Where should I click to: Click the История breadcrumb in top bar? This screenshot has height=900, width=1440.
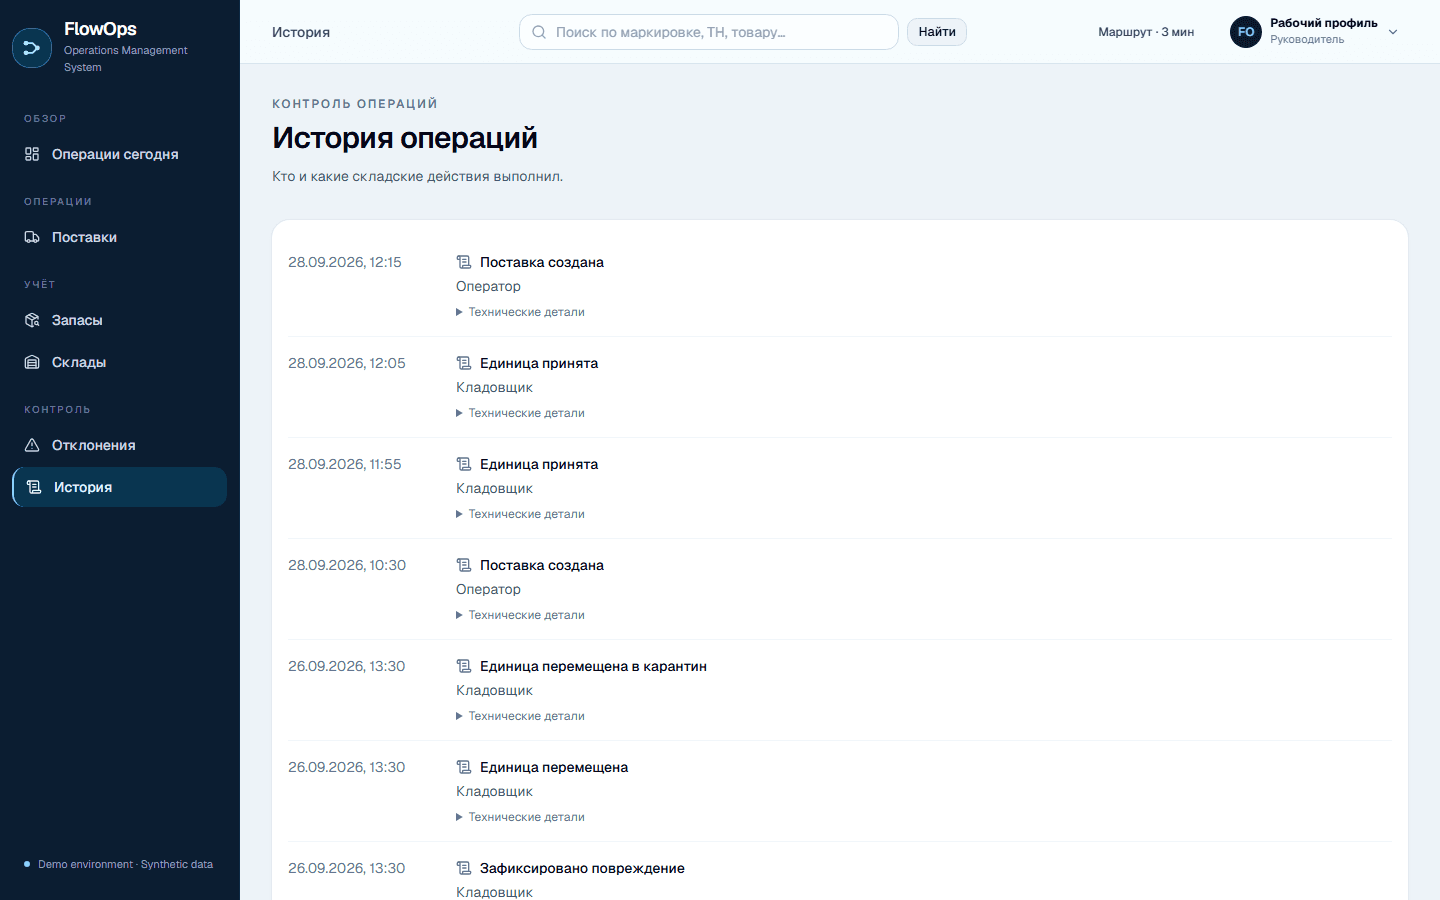click(x=301, y=32)
